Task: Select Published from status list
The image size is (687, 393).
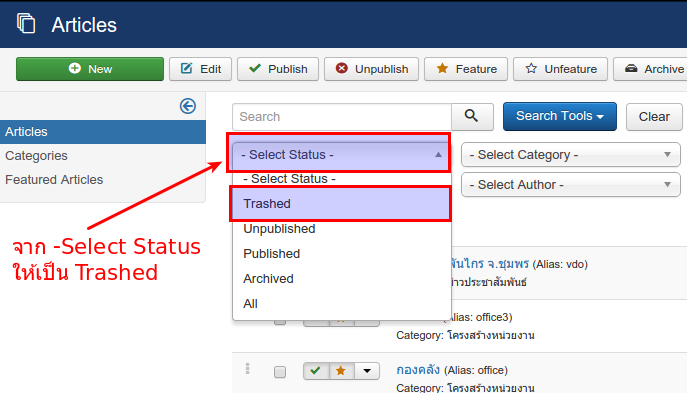Action: 342,254
